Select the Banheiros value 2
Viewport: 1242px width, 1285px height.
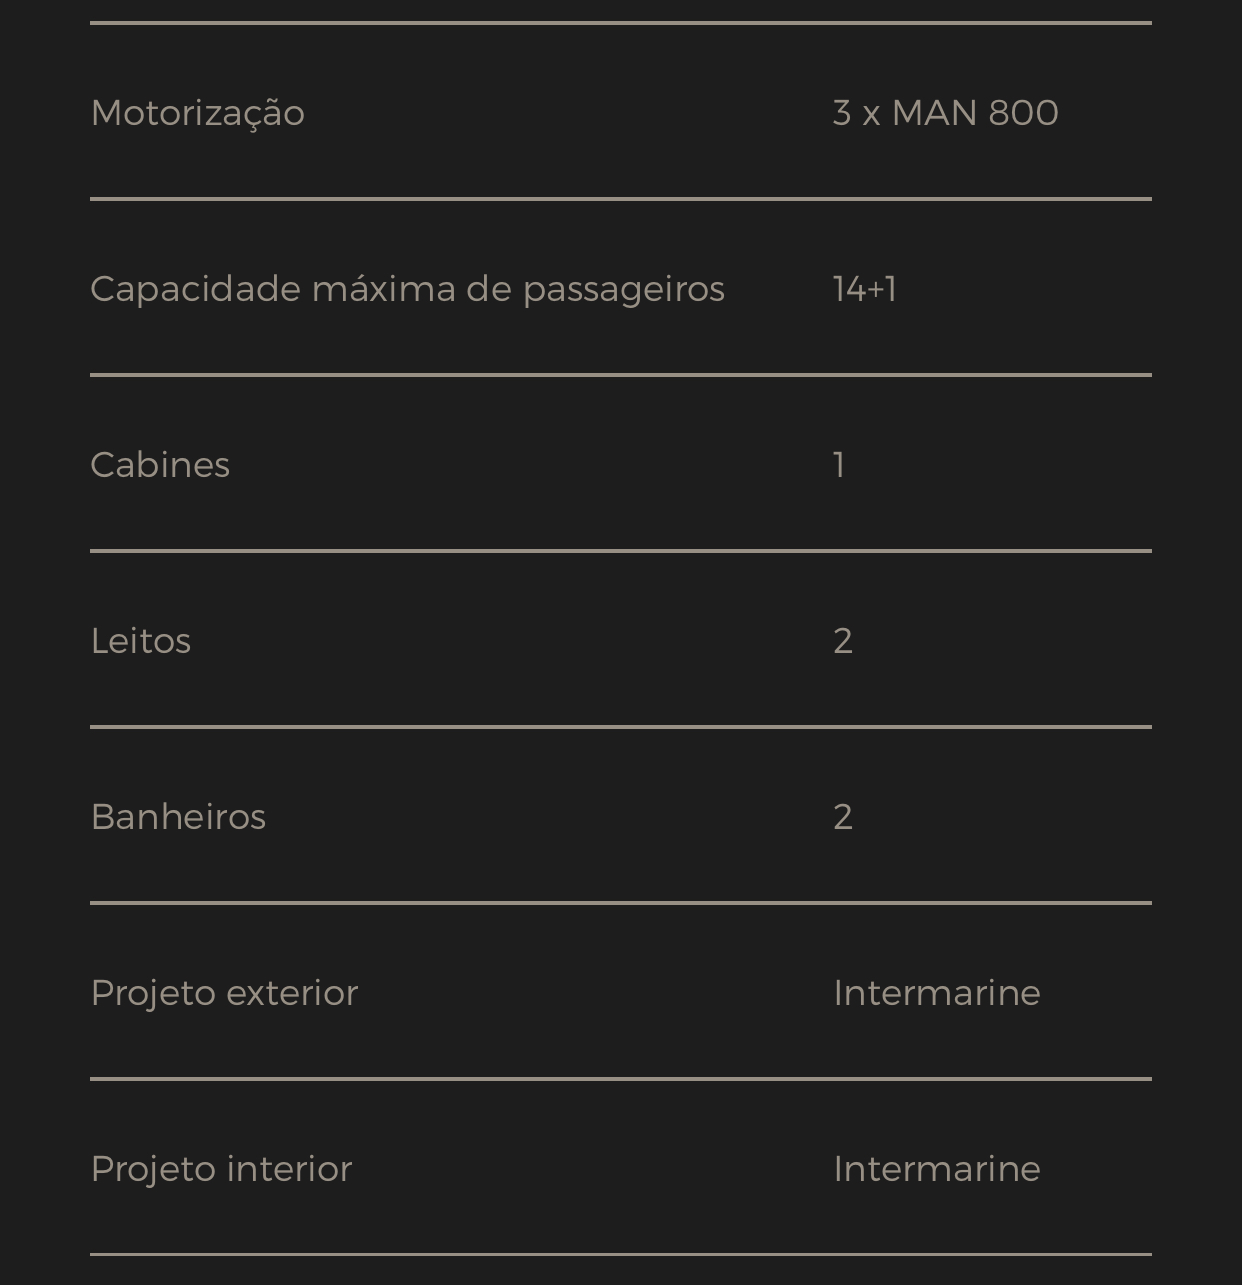tap(842, 817)
